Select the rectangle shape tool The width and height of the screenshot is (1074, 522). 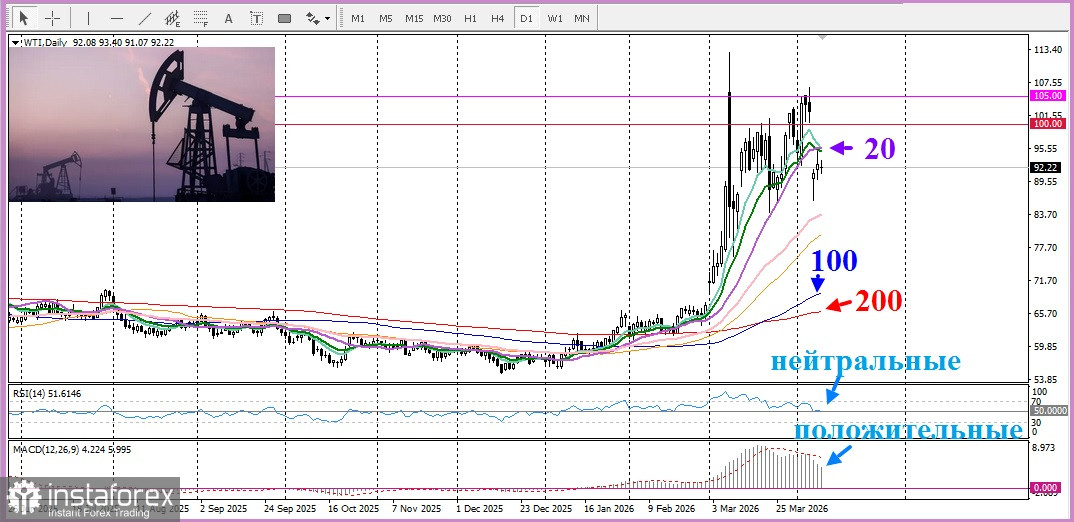point(284,18)
